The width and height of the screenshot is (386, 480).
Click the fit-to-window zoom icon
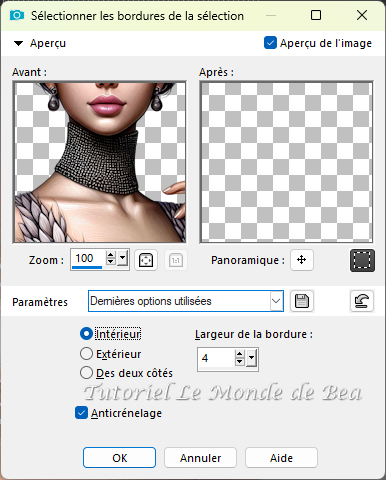point(146,260)
